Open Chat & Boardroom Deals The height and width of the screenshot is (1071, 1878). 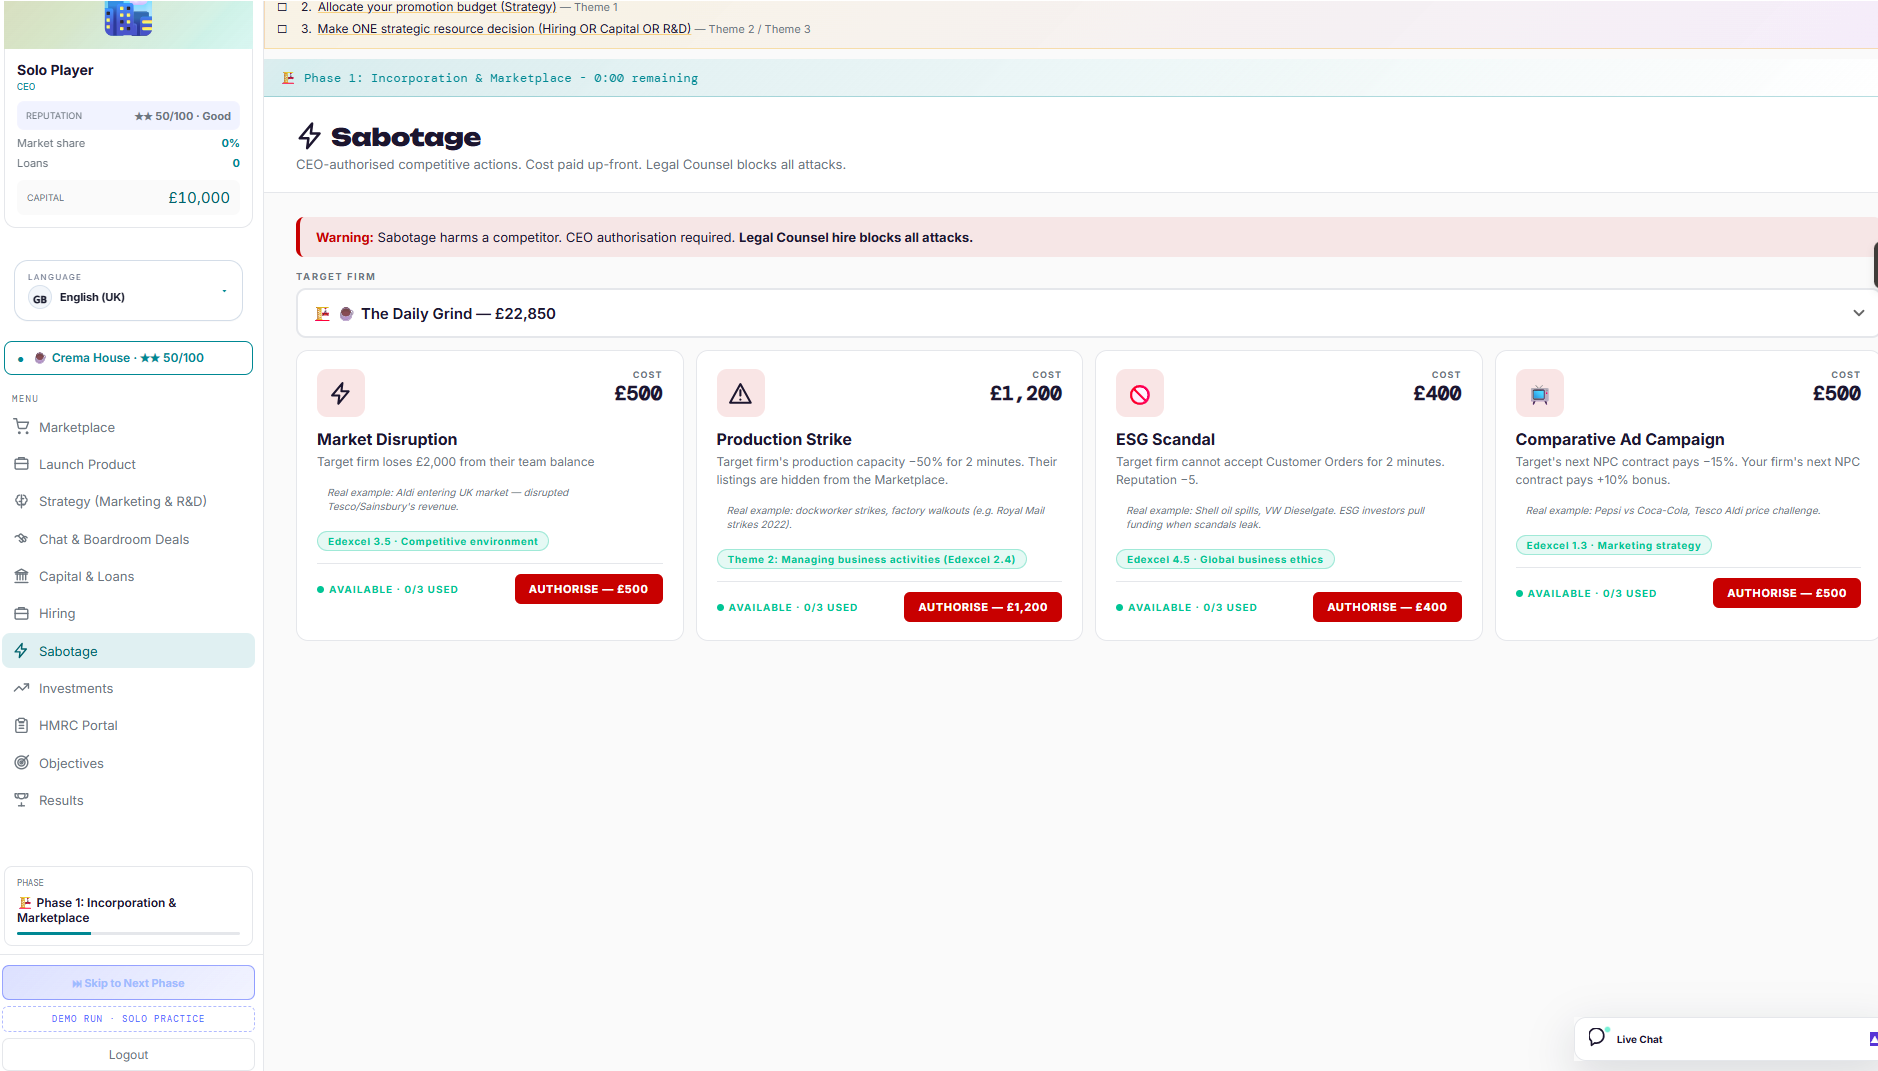pyautogui.click(x=128, y=539)
